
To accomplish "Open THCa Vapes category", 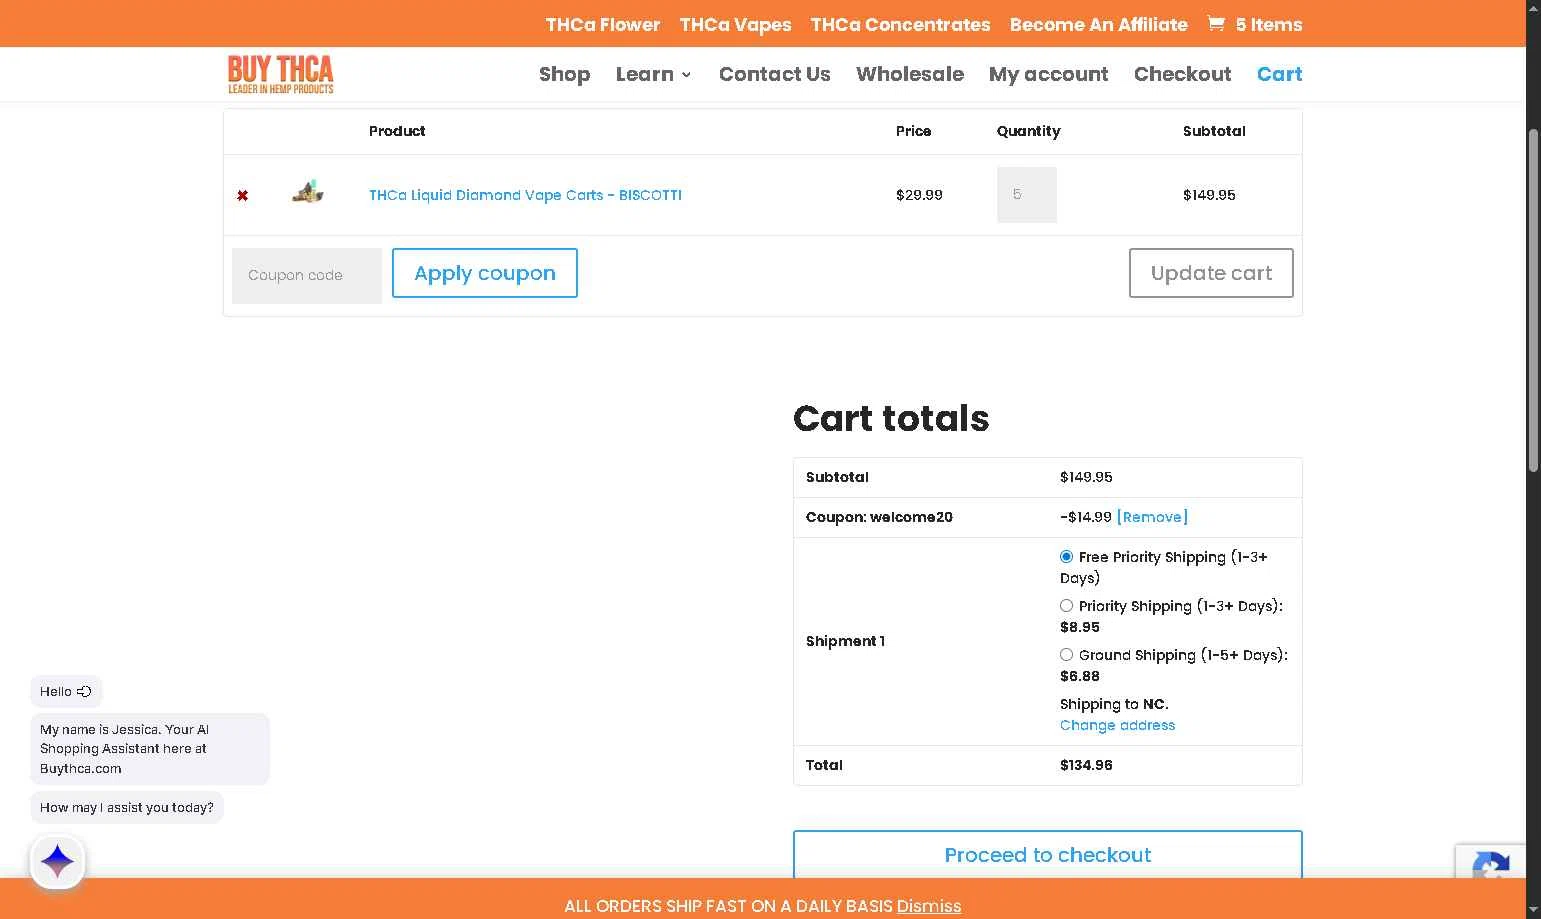I will click(735, 25).
